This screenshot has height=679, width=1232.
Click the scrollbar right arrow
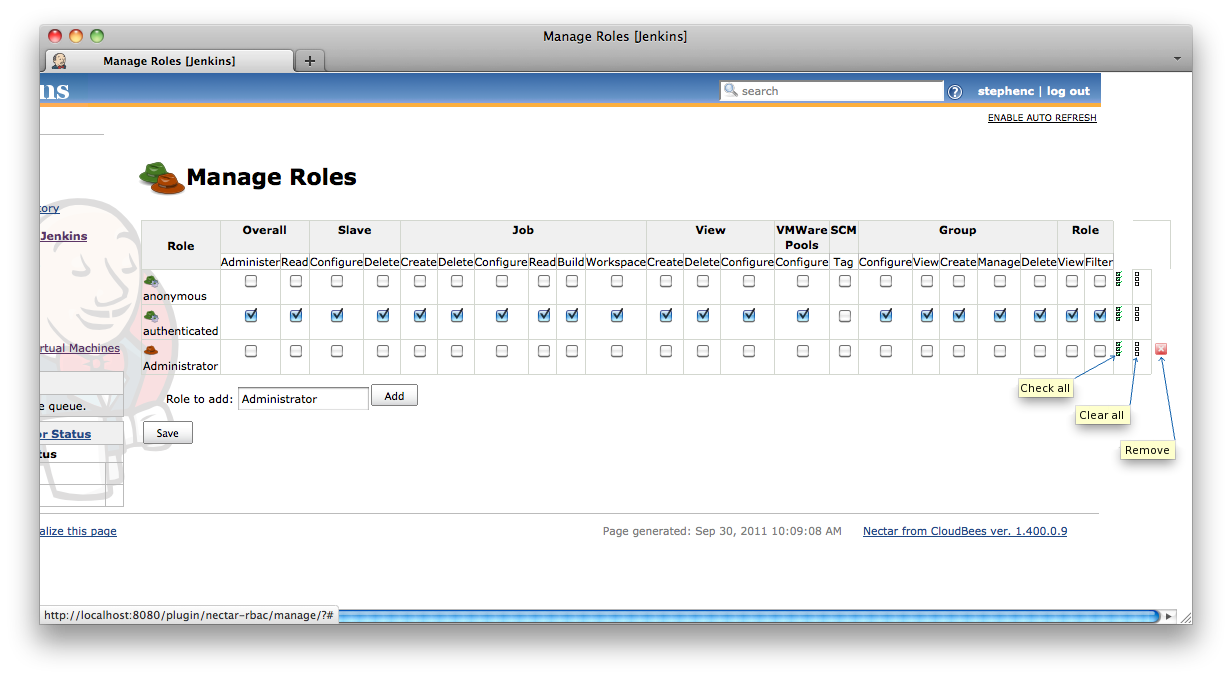(1168, 616)
